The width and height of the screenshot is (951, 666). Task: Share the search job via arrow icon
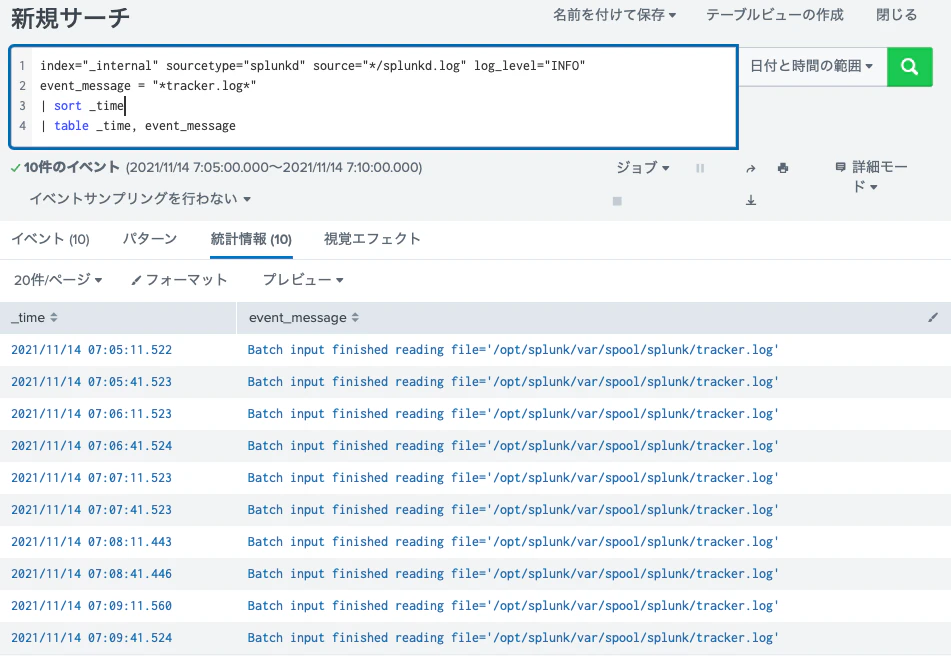pos(750,169)
